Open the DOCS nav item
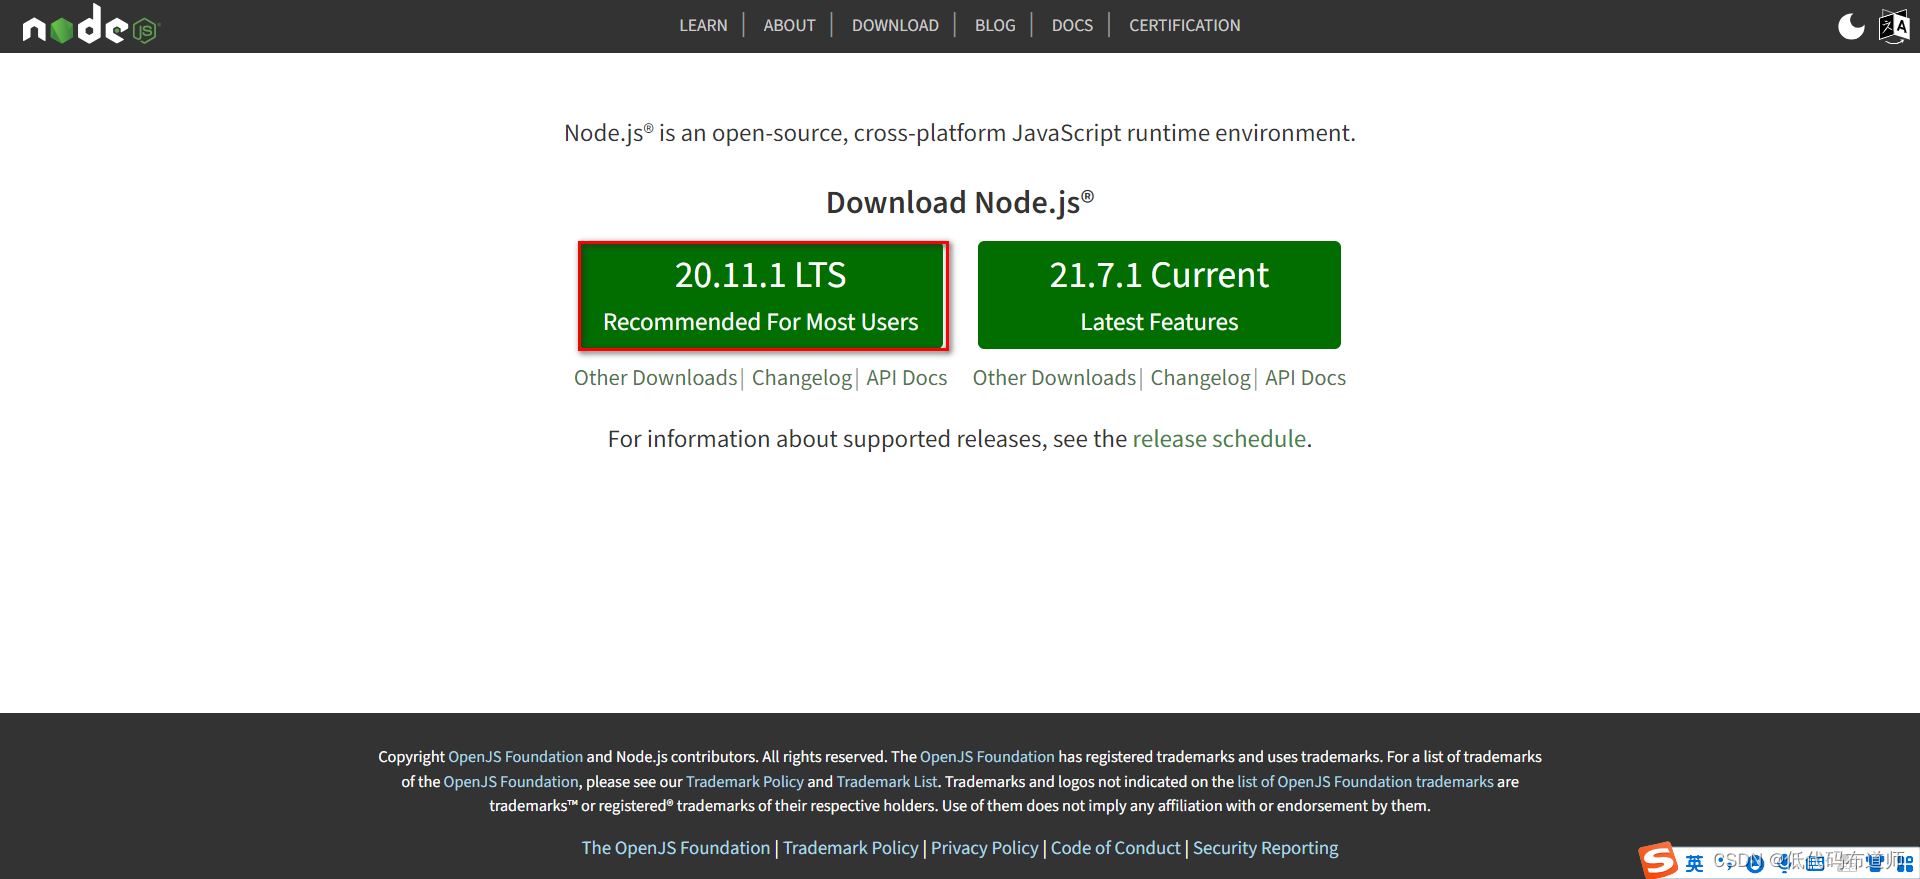 point(1072,26)
